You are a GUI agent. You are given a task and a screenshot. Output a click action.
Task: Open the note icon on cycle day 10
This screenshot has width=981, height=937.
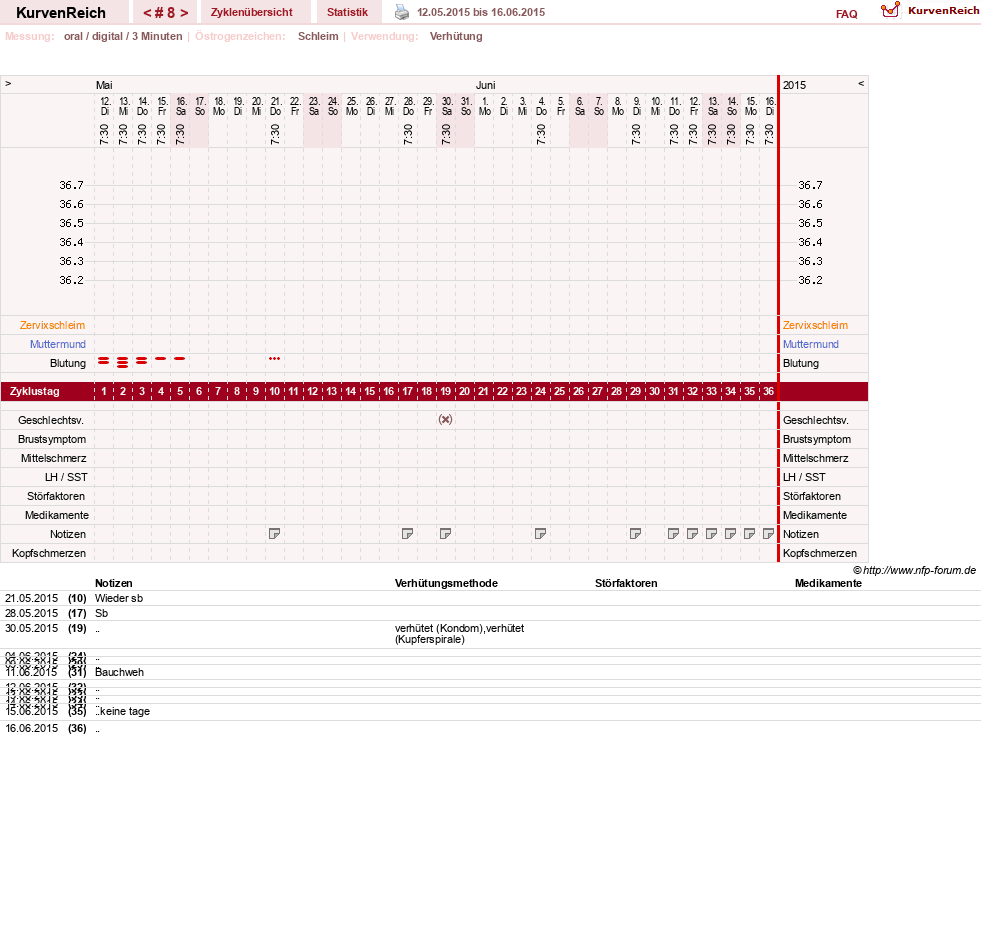click(x=274, y=534)
